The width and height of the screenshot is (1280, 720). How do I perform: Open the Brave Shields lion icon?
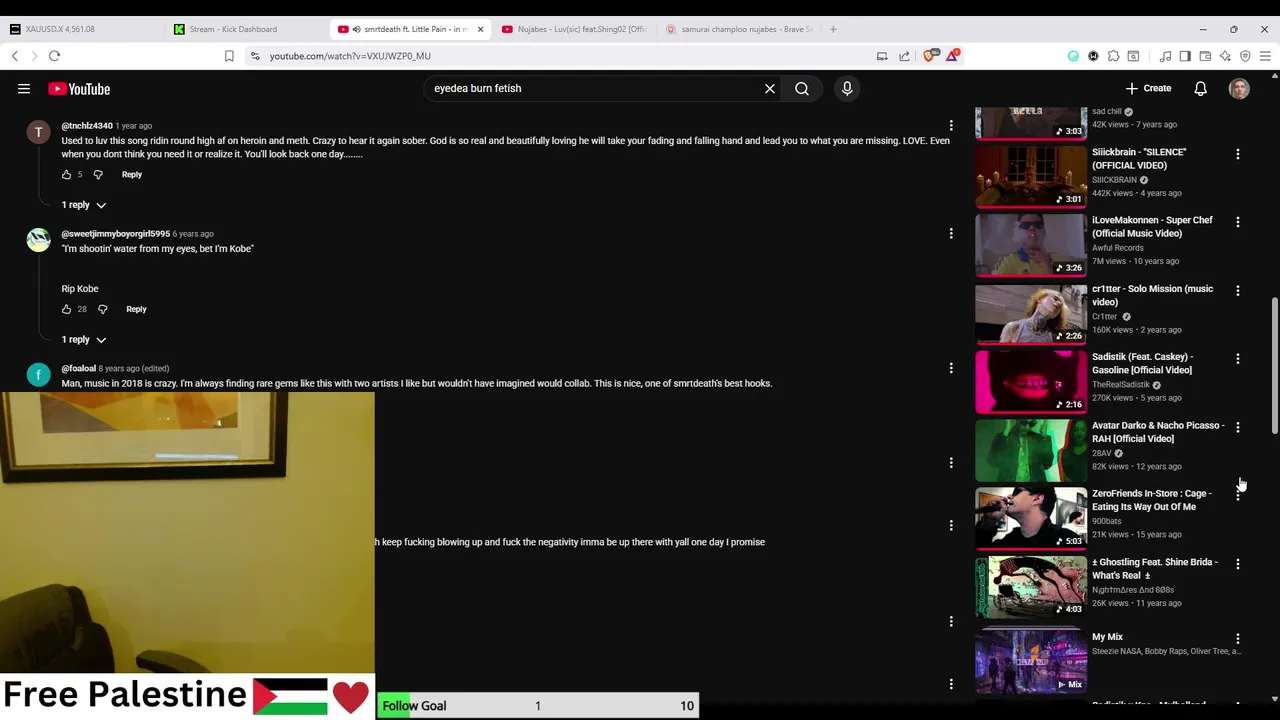point(929,56)
